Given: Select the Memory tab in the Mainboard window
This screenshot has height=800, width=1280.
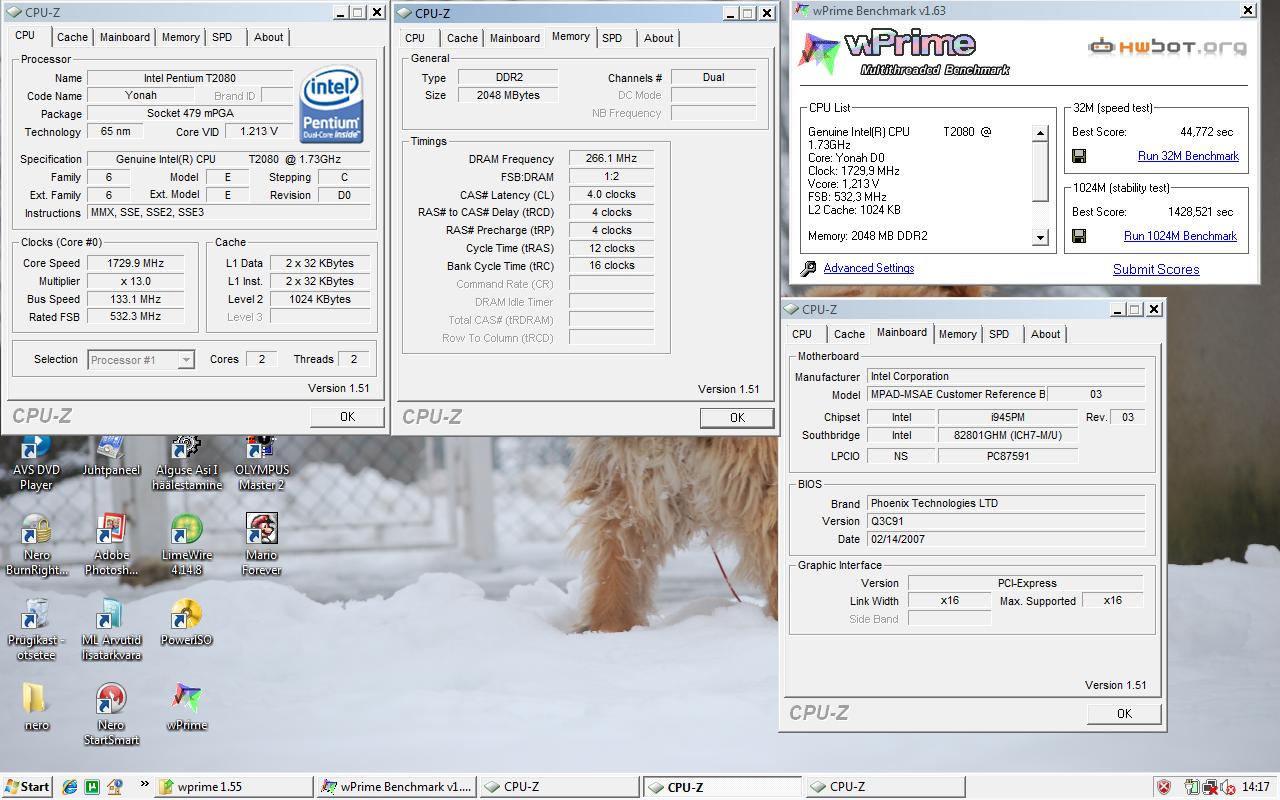Looking at the screenshot, I should pyautogui.click(x=957, y=334).
